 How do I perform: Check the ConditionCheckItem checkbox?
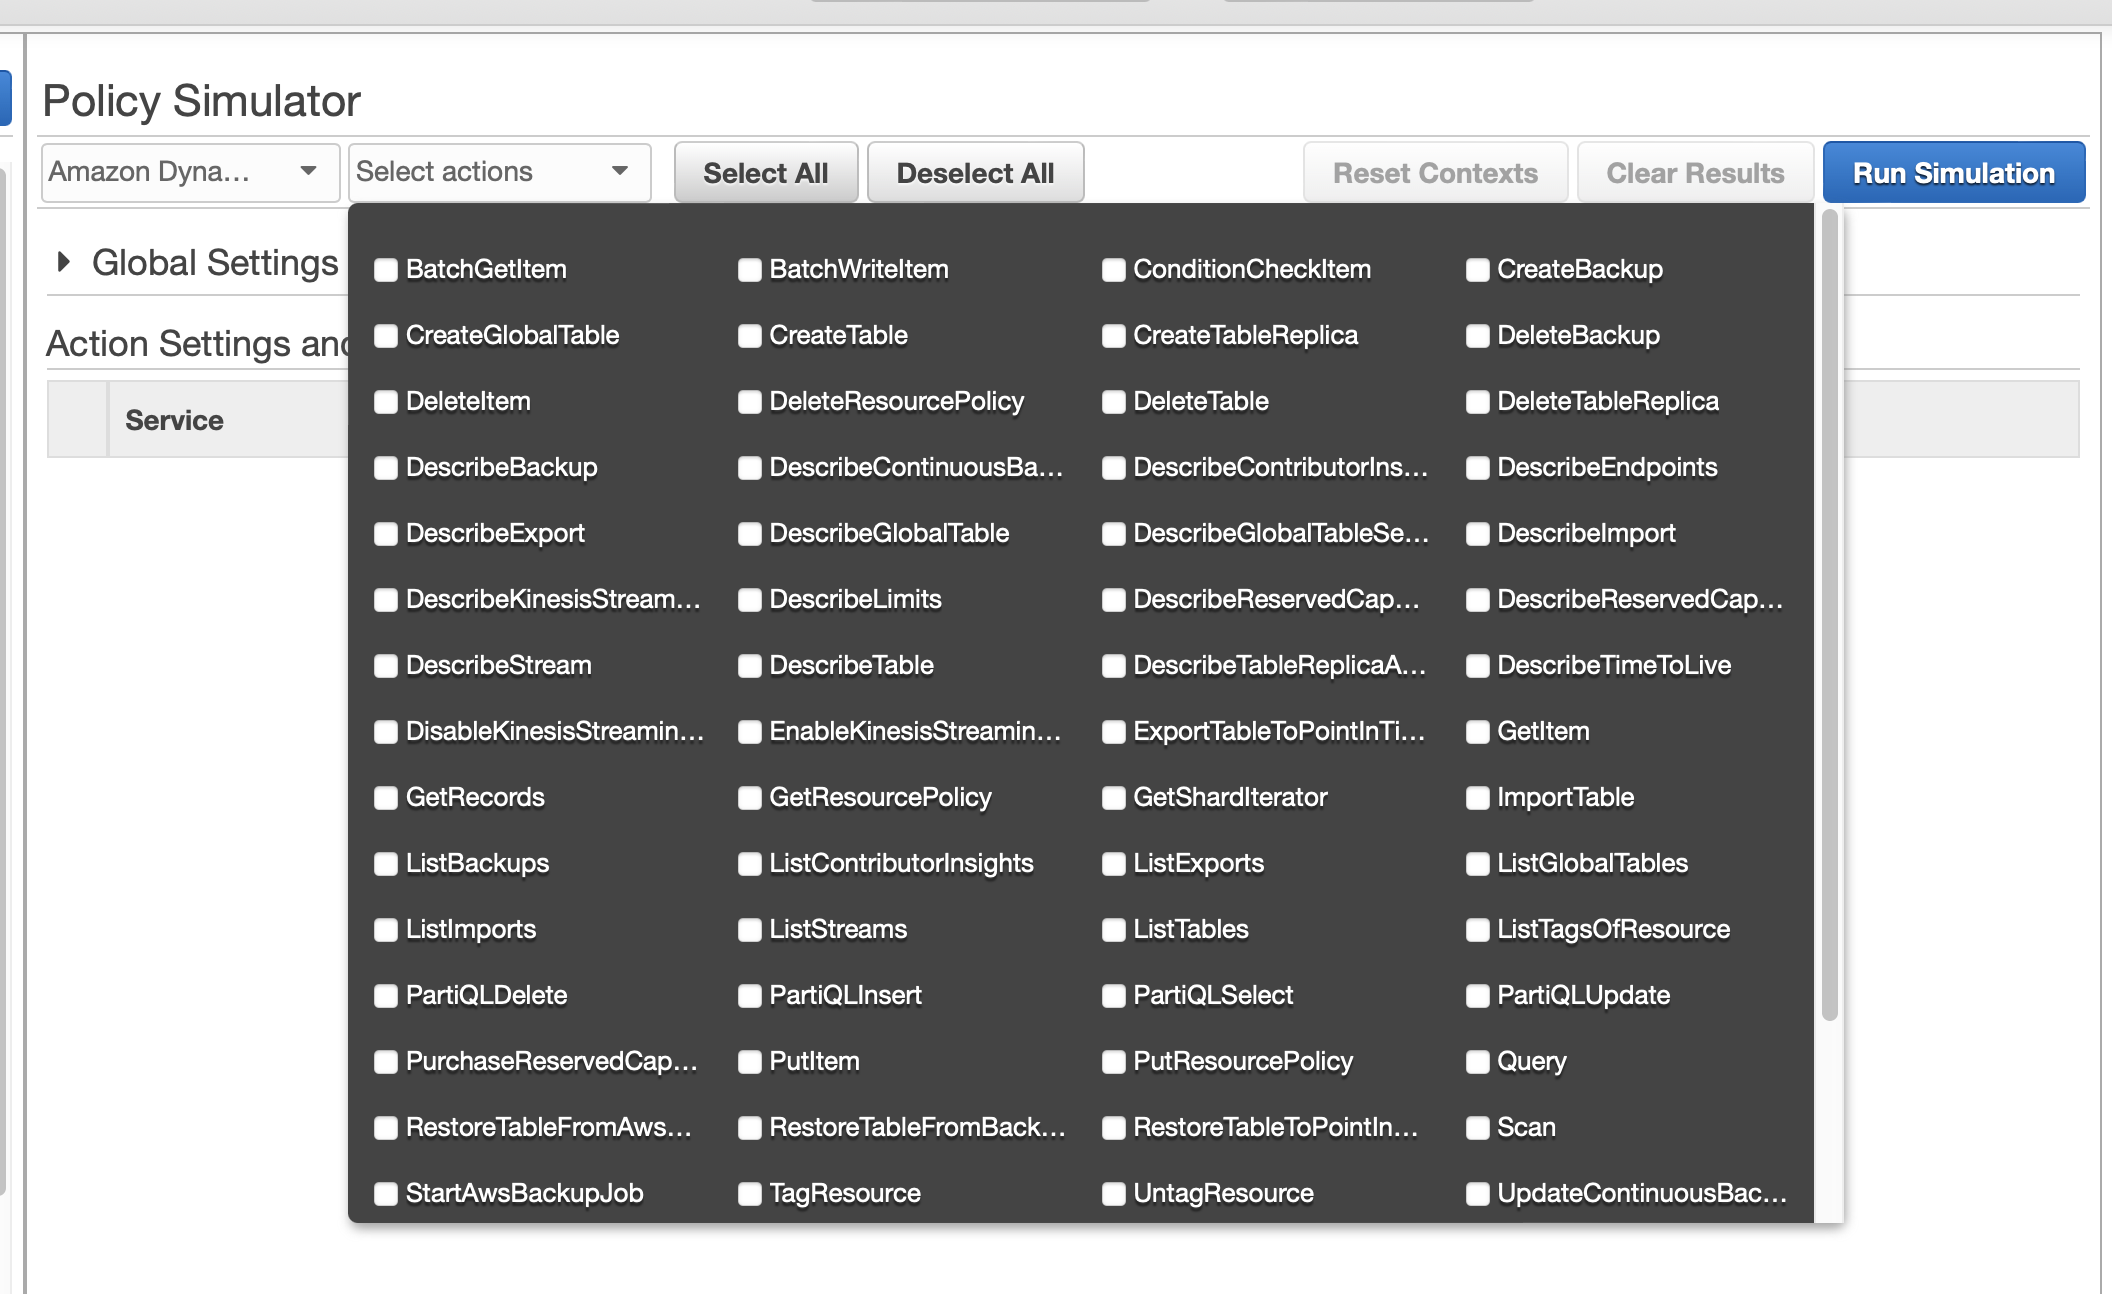pyautogui.click(x=1114, y=270)
